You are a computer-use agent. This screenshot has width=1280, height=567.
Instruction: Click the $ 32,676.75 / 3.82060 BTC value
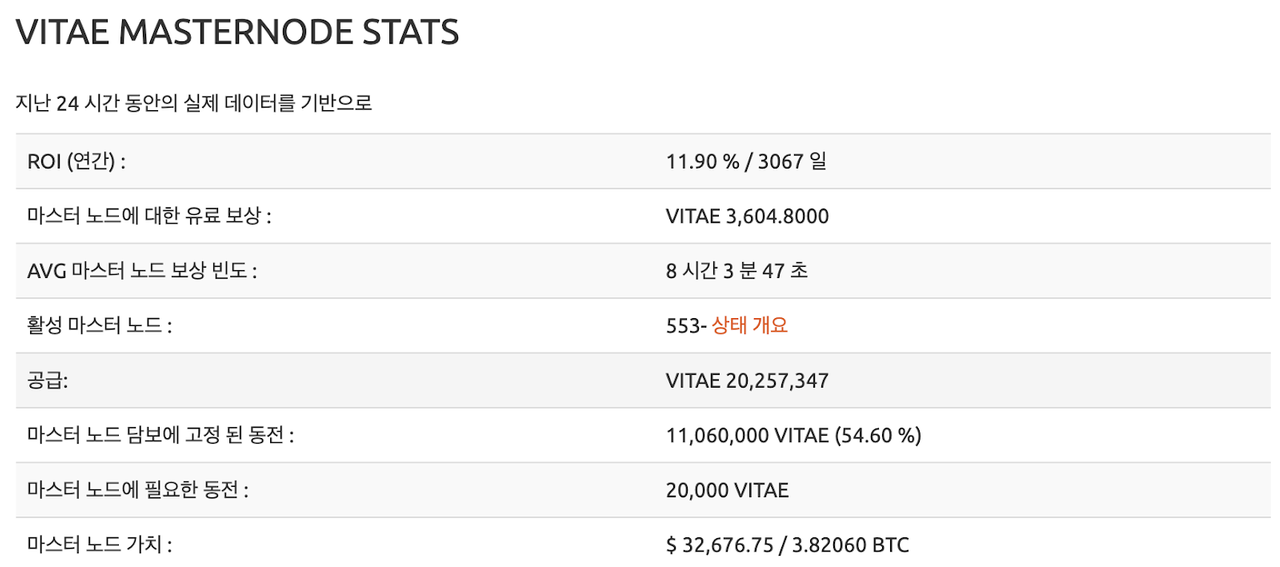pos(787,545)
